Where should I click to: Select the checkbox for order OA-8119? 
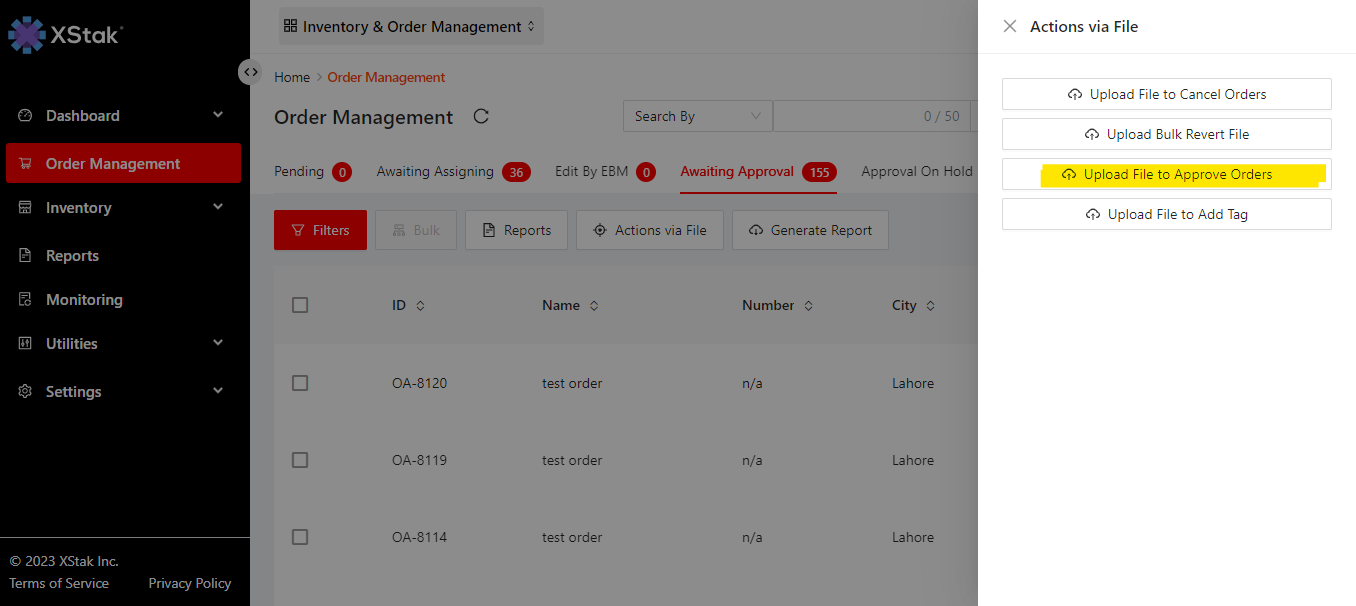[300, 460]
